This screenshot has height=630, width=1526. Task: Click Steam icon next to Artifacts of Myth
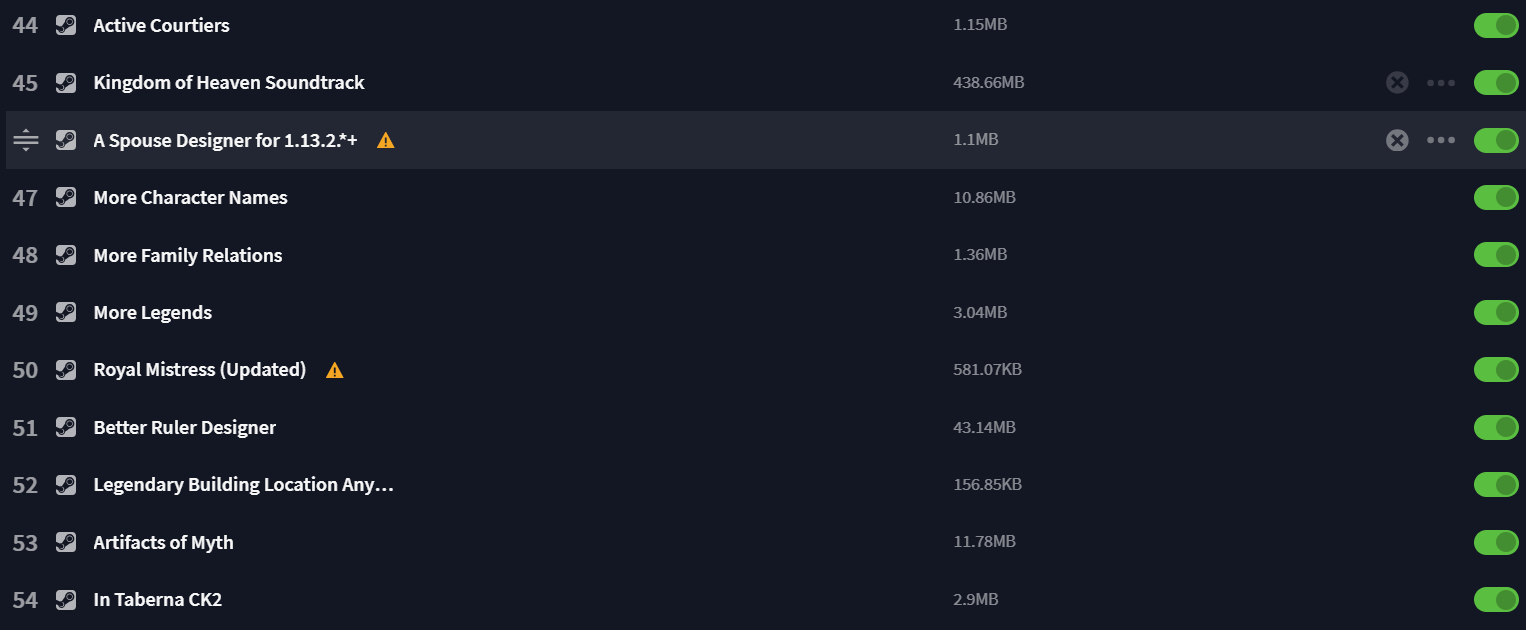point(66,542)
